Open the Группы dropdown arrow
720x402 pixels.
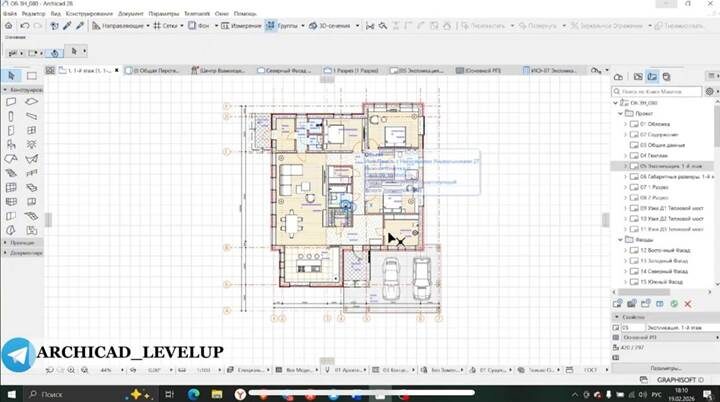coord(303,26)
